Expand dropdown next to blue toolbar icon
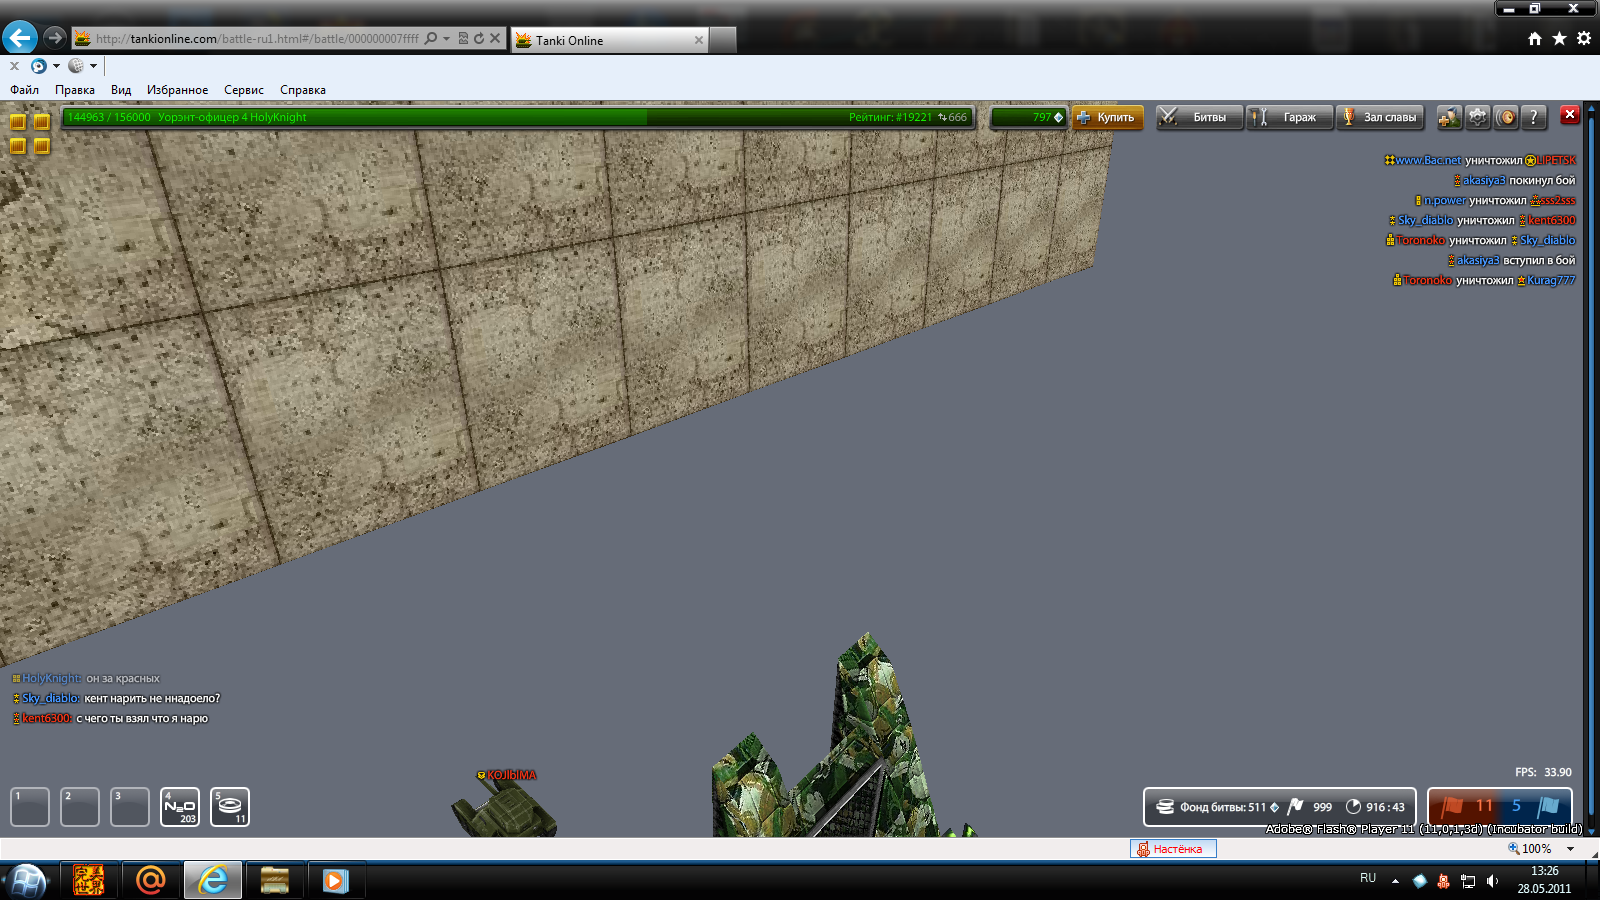1600x900 pixels. tap(56, 66)
